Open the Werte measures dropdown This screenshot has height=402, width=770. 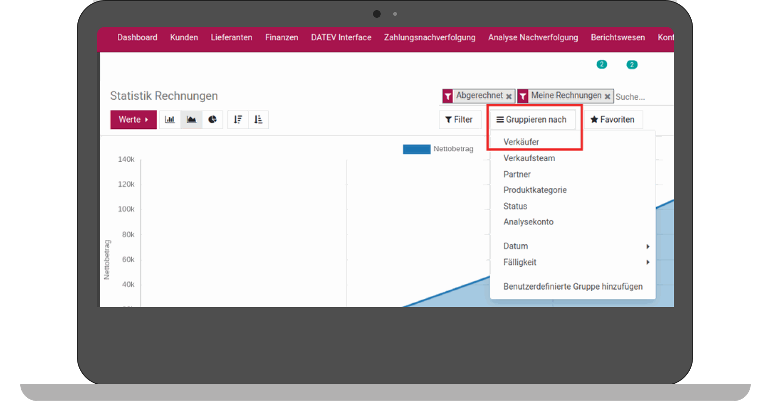pos(133,120)
